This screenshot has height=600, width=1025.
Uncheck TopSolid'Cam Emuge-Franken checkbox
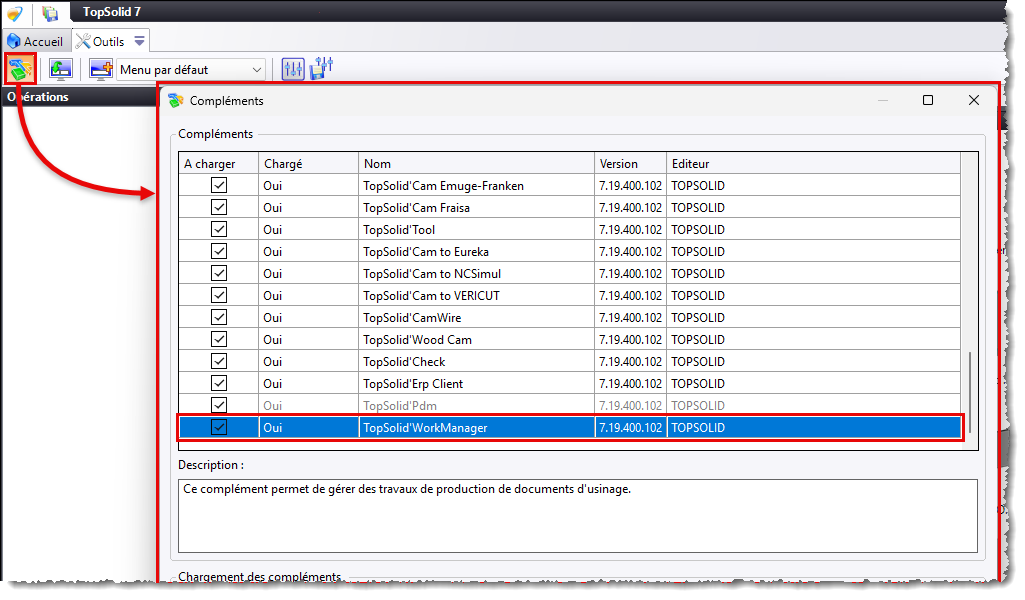tap(219, 186)
